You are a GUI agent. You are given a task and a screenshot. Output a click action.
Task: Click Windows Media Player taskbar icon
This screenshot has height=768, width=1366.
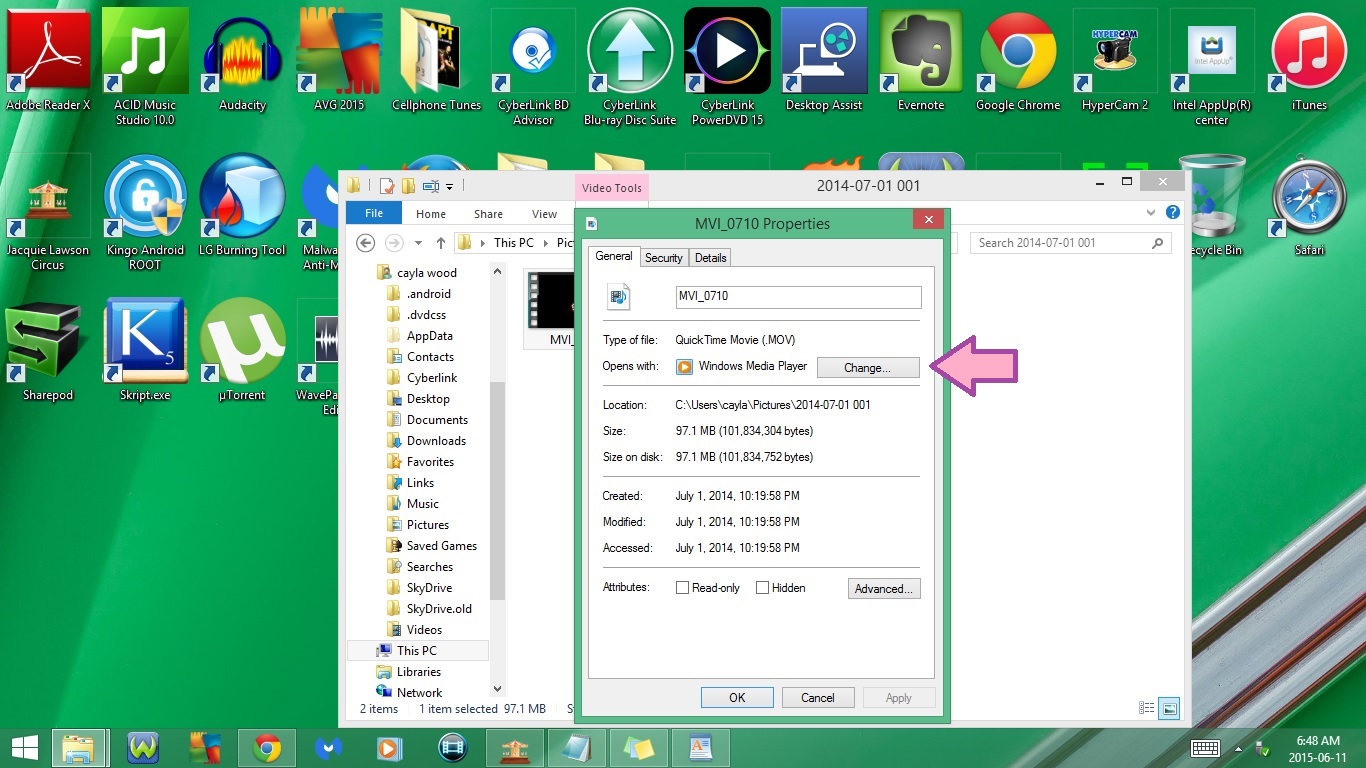coord(390,748)
